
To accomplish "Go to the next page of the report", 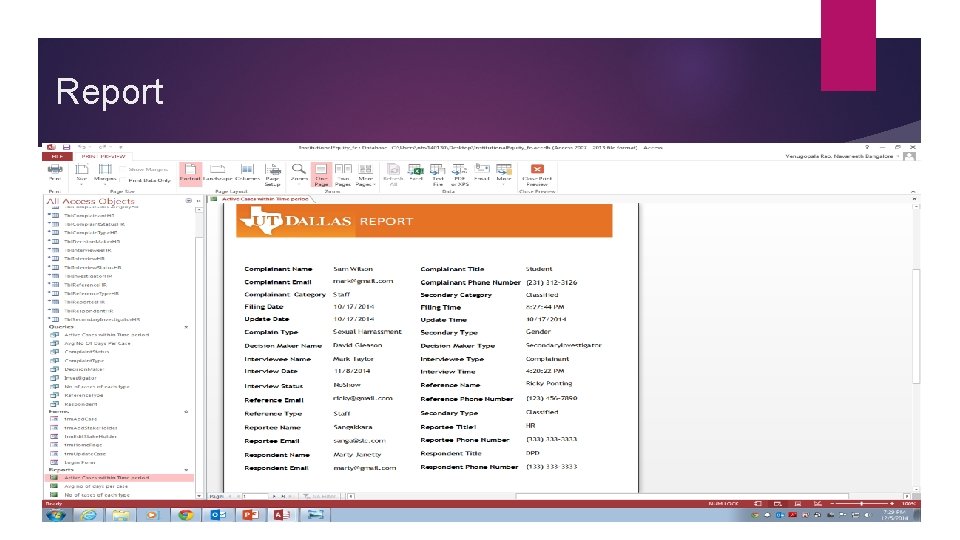I will coord(275,496).
